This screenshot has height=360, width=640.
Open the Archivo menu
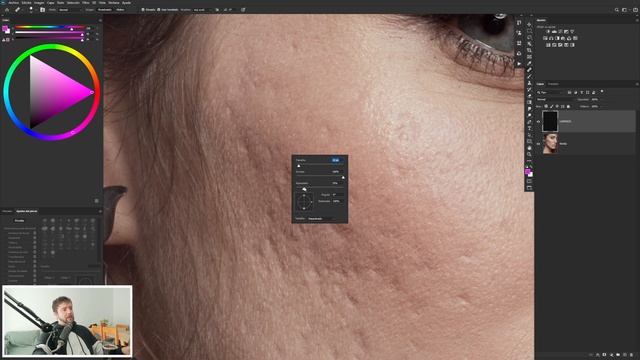pos(13,3)
